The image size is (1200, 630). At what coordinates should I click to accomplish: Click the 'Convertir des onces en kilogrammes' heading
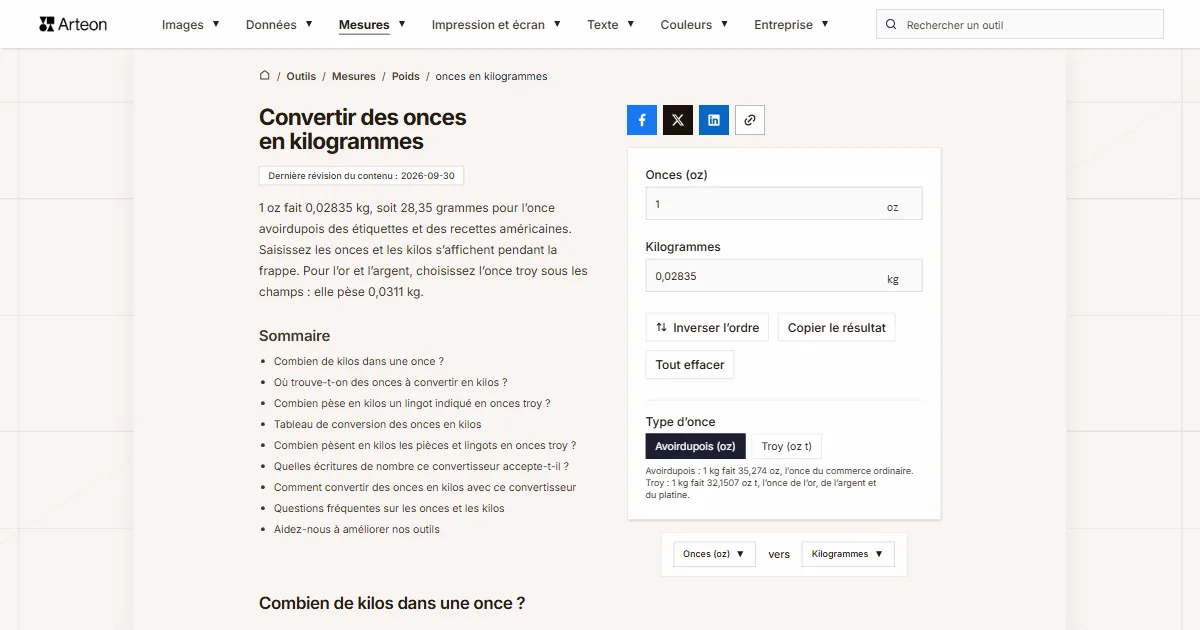pyautogui.click(x=363, y=129)
